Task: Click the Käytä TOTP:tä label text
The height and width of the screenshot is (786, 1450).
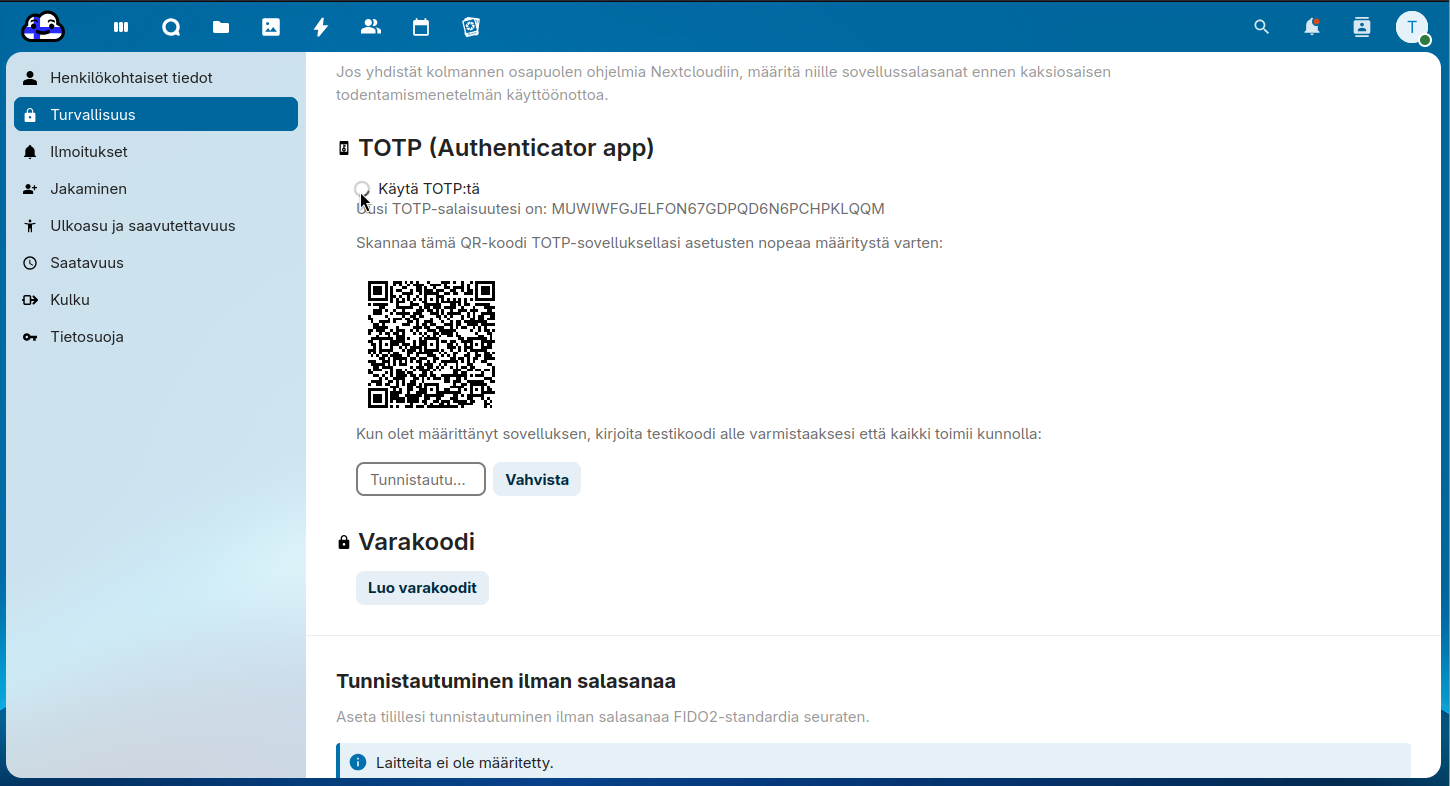Action: [x=429, y=189]
